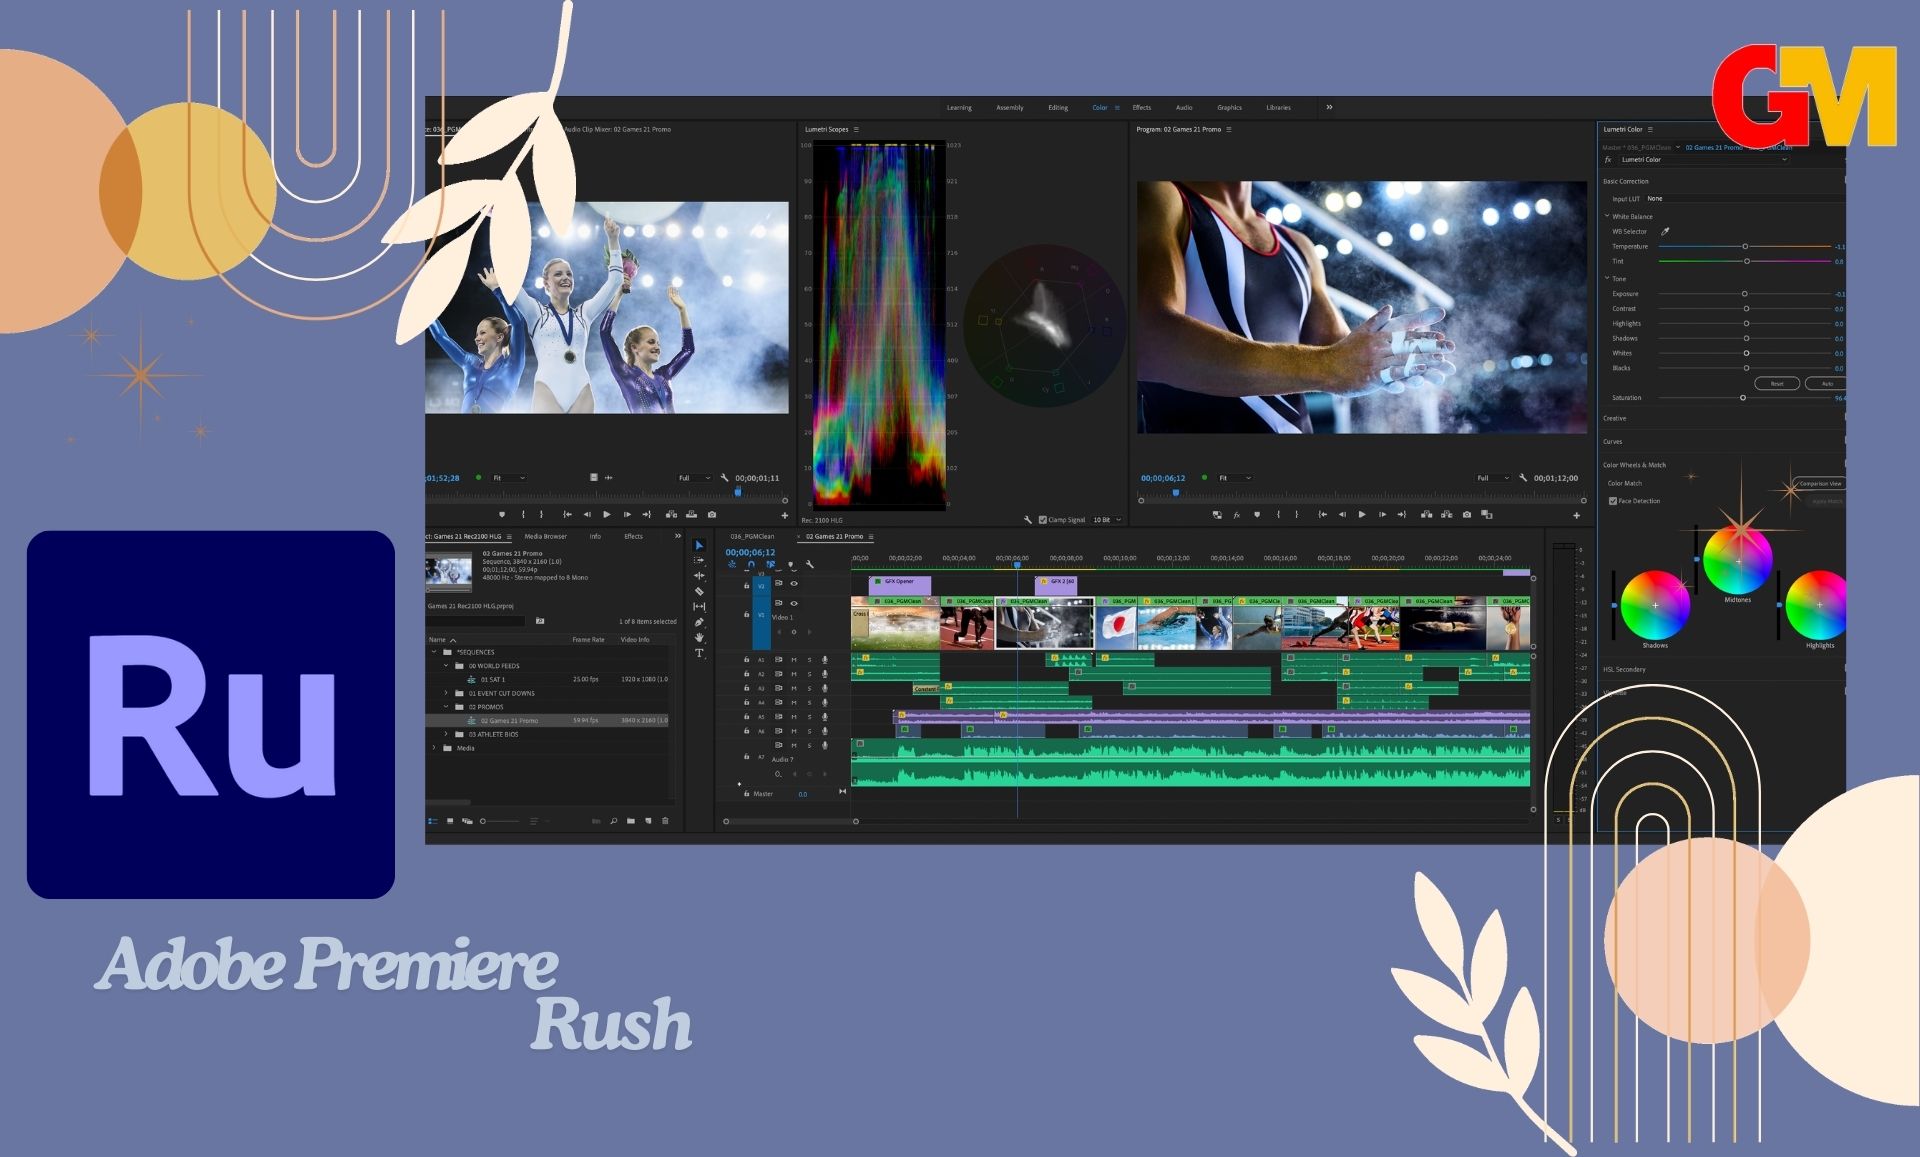Export frame camera icon in Source monitor
The height and width of the screenshot is (1157, 1920).
711,515
